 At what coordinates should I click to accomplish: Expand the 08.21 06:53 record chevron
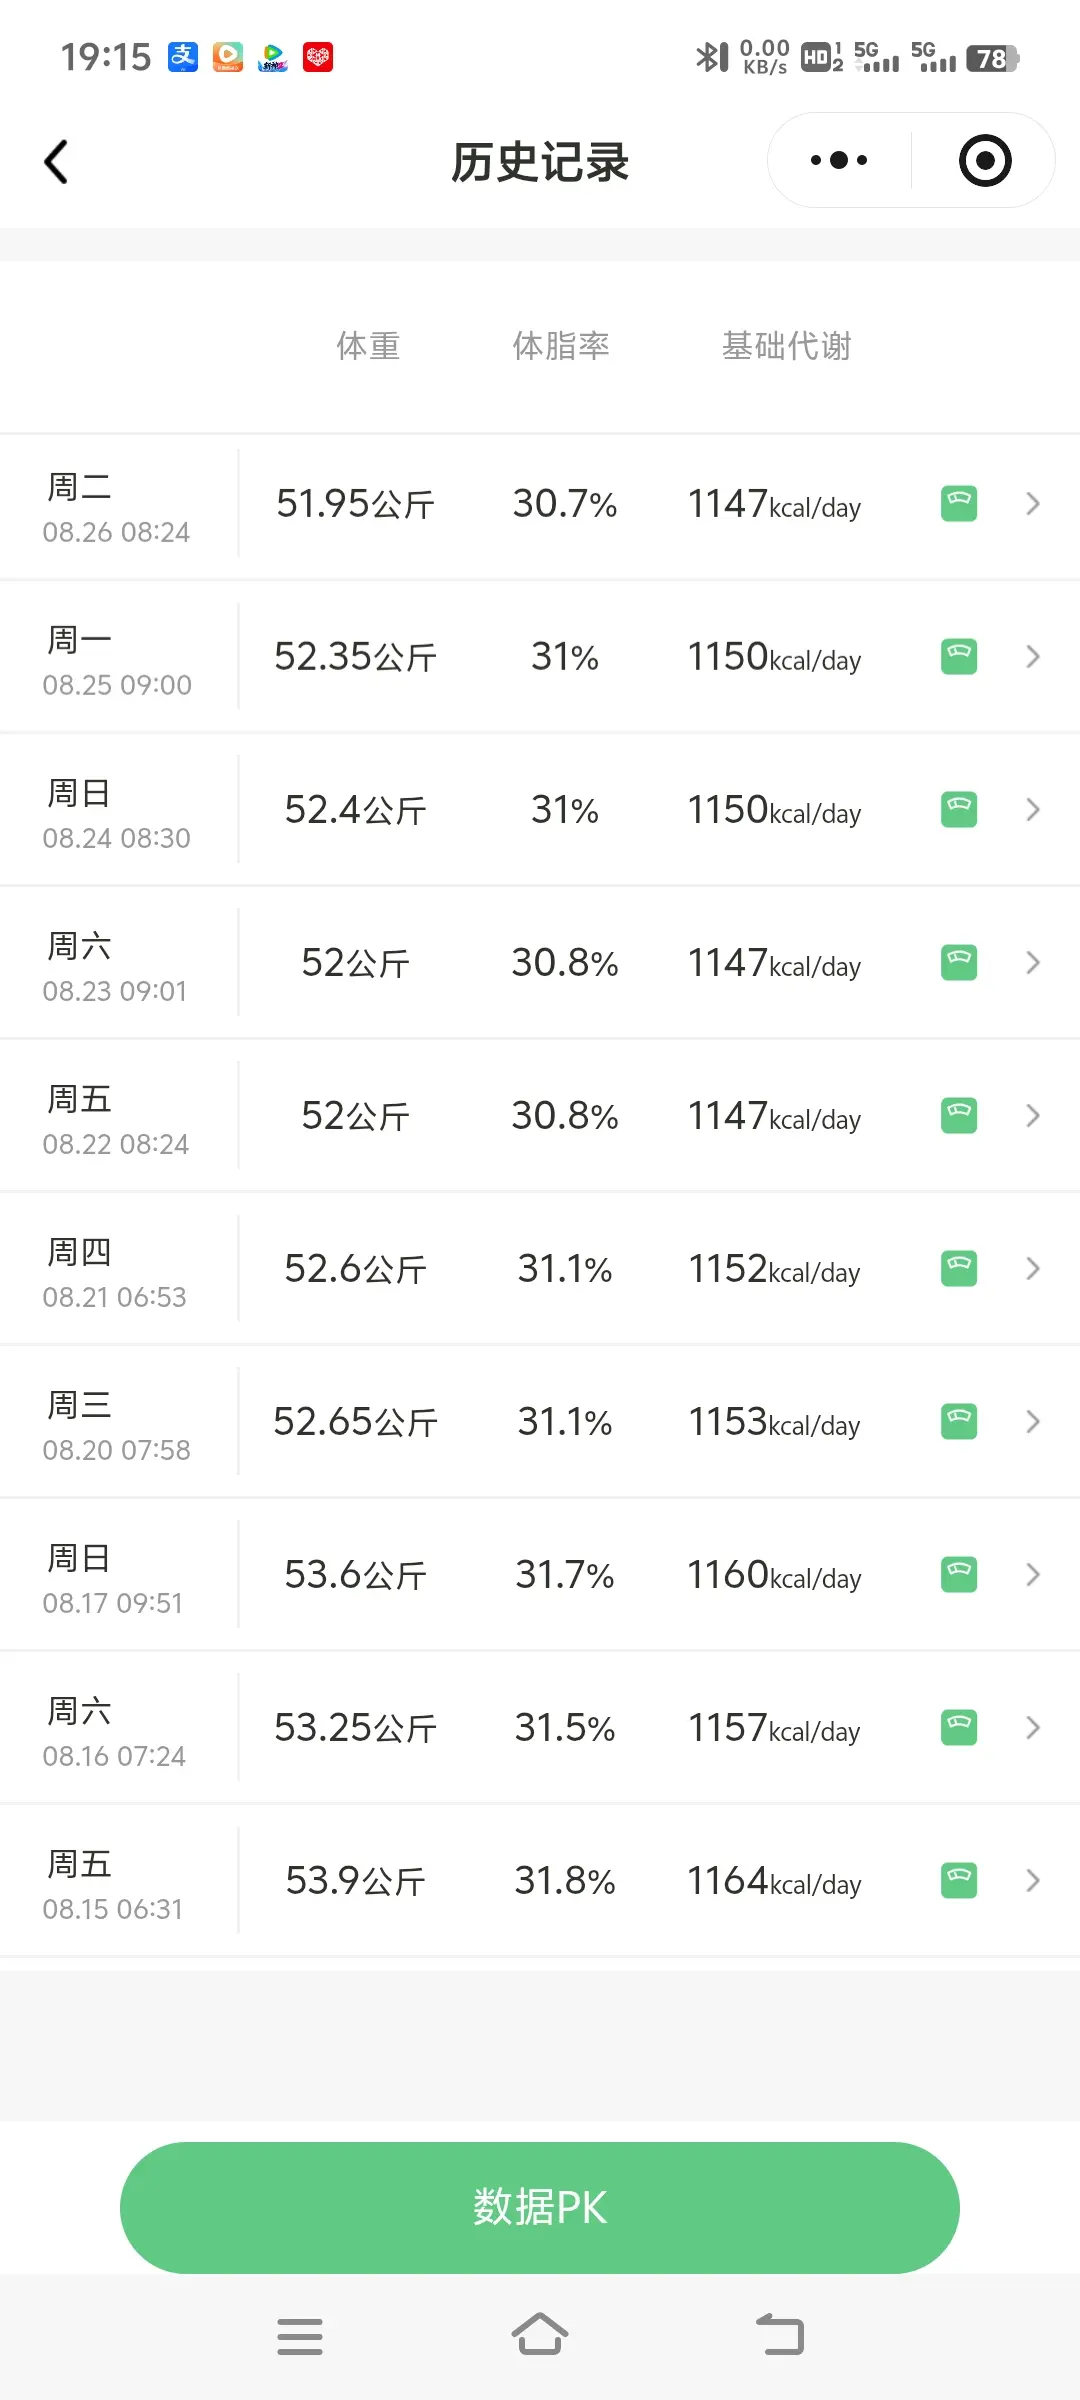click(1033, 1269)
